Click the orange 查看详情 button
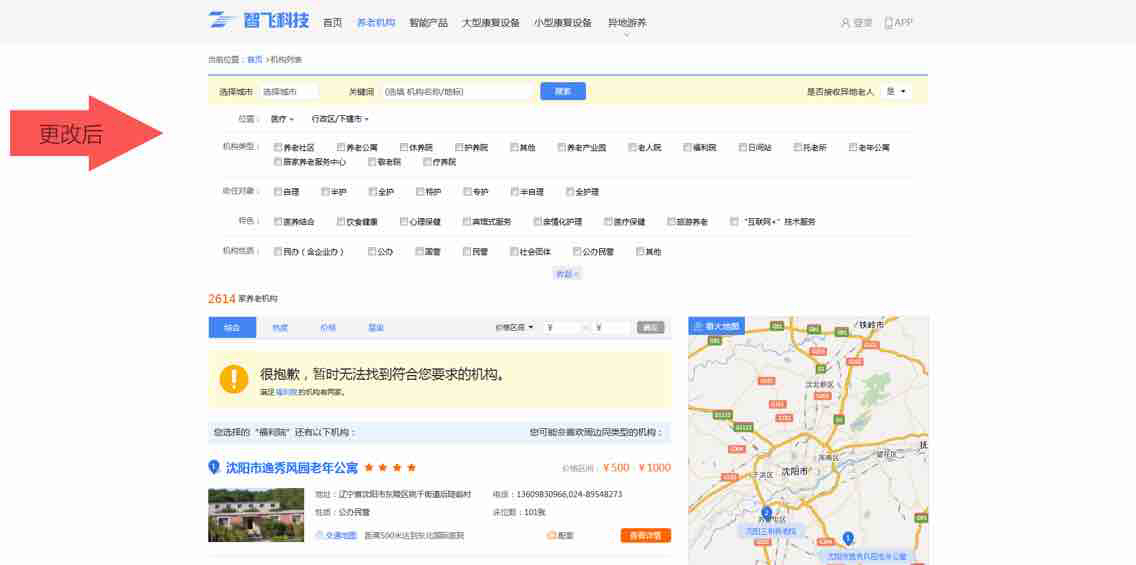 click(645, 536)
